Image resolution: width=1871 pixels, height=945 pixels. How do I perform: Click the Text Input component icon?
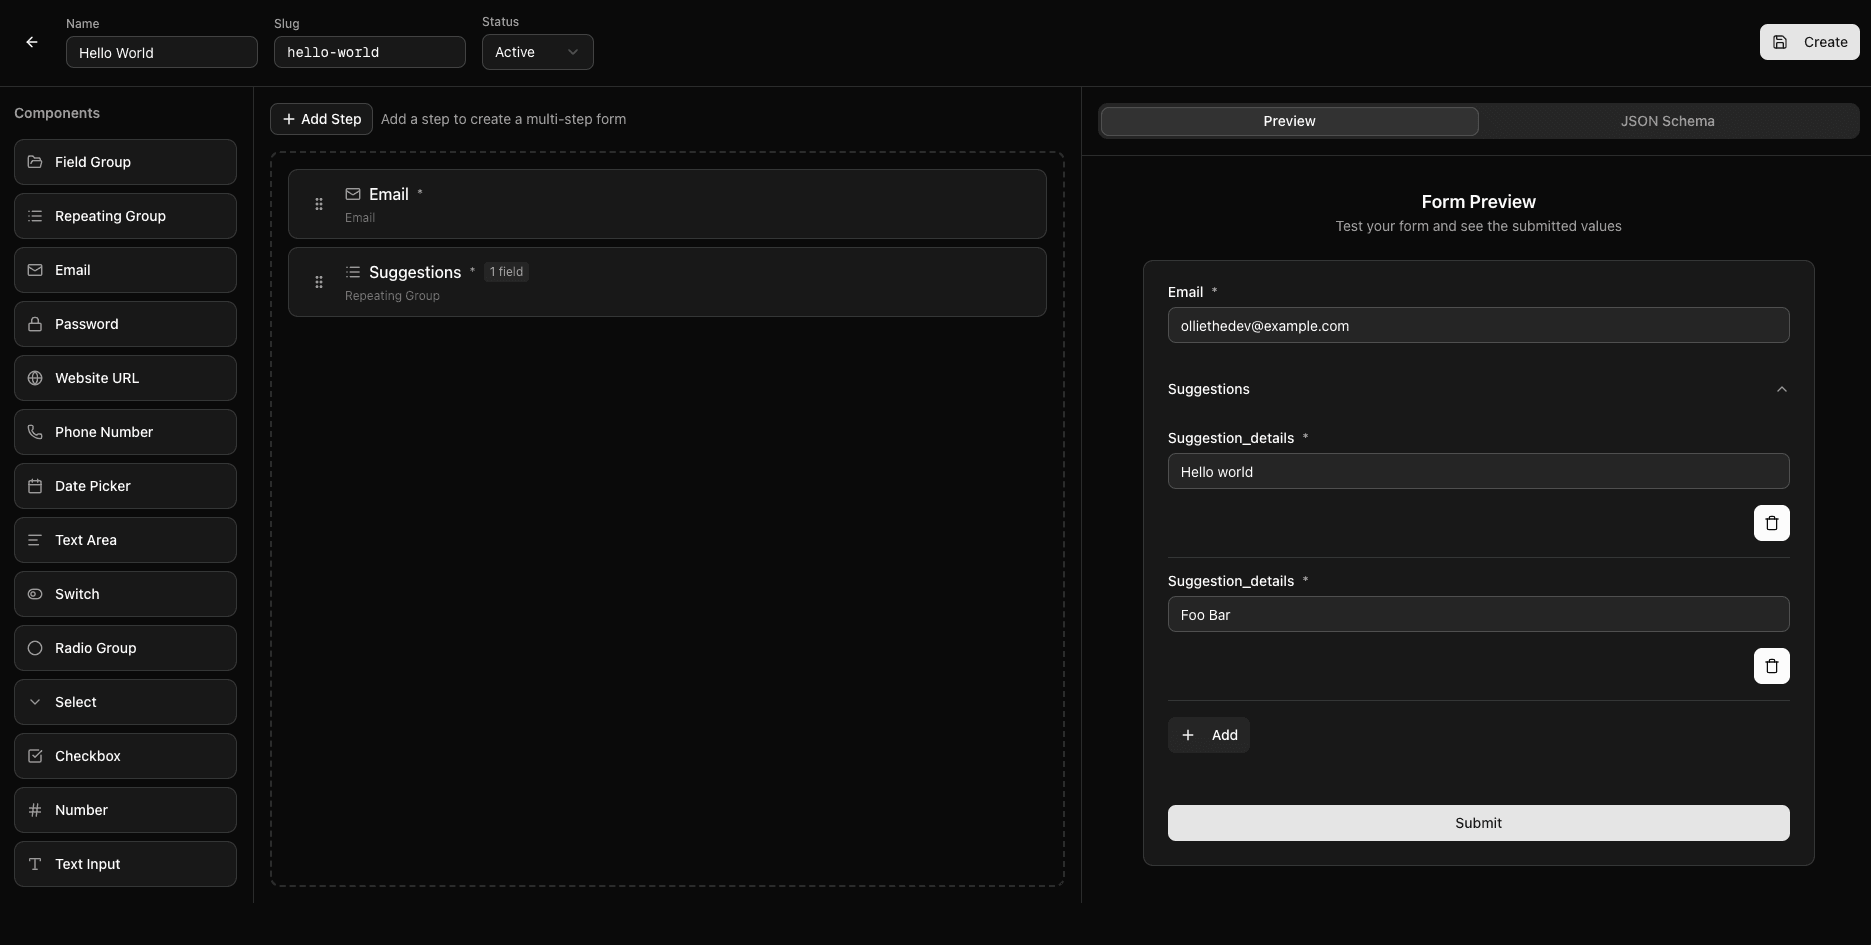(35, 864)
